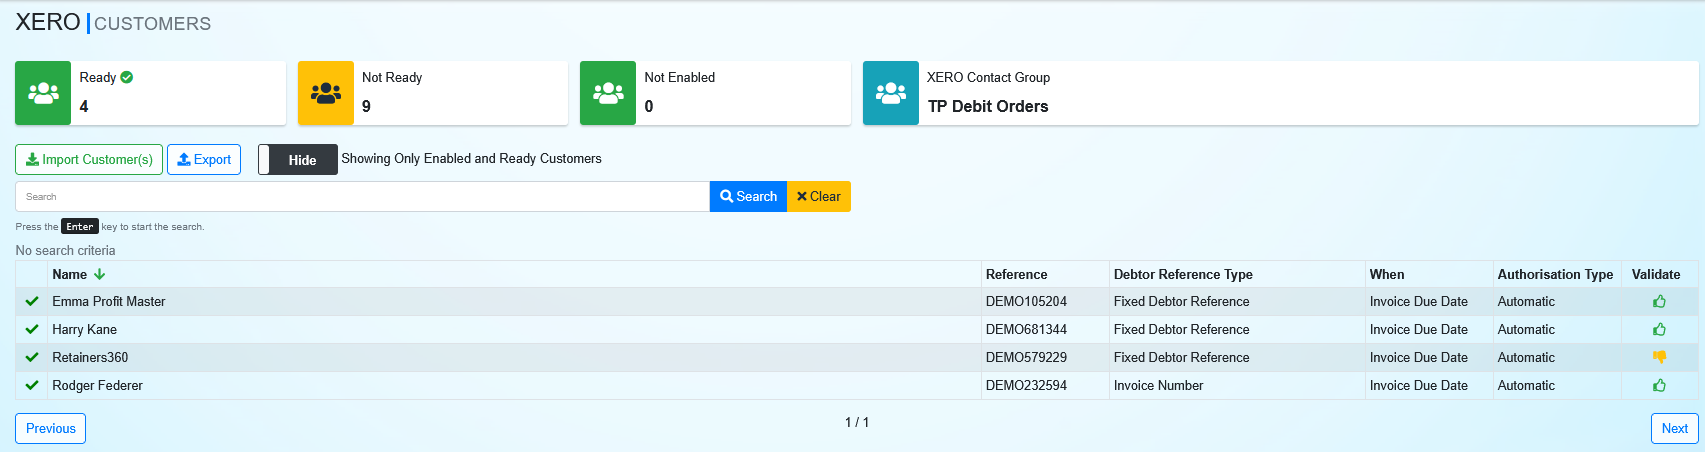The image size is (1705, 452).
Task: Click the Name column sort arrow
Action: (x=99, y=274)
